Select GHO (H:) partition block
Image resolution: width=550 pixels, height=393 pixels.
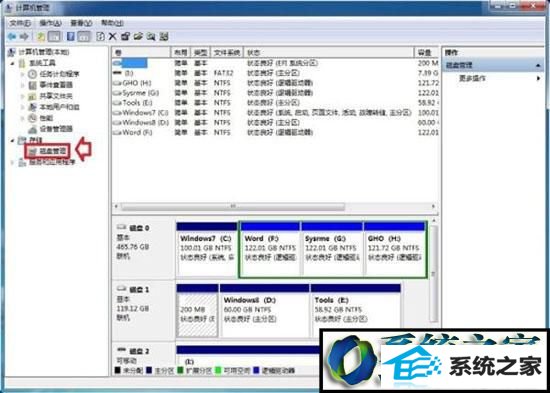[394, 249]
